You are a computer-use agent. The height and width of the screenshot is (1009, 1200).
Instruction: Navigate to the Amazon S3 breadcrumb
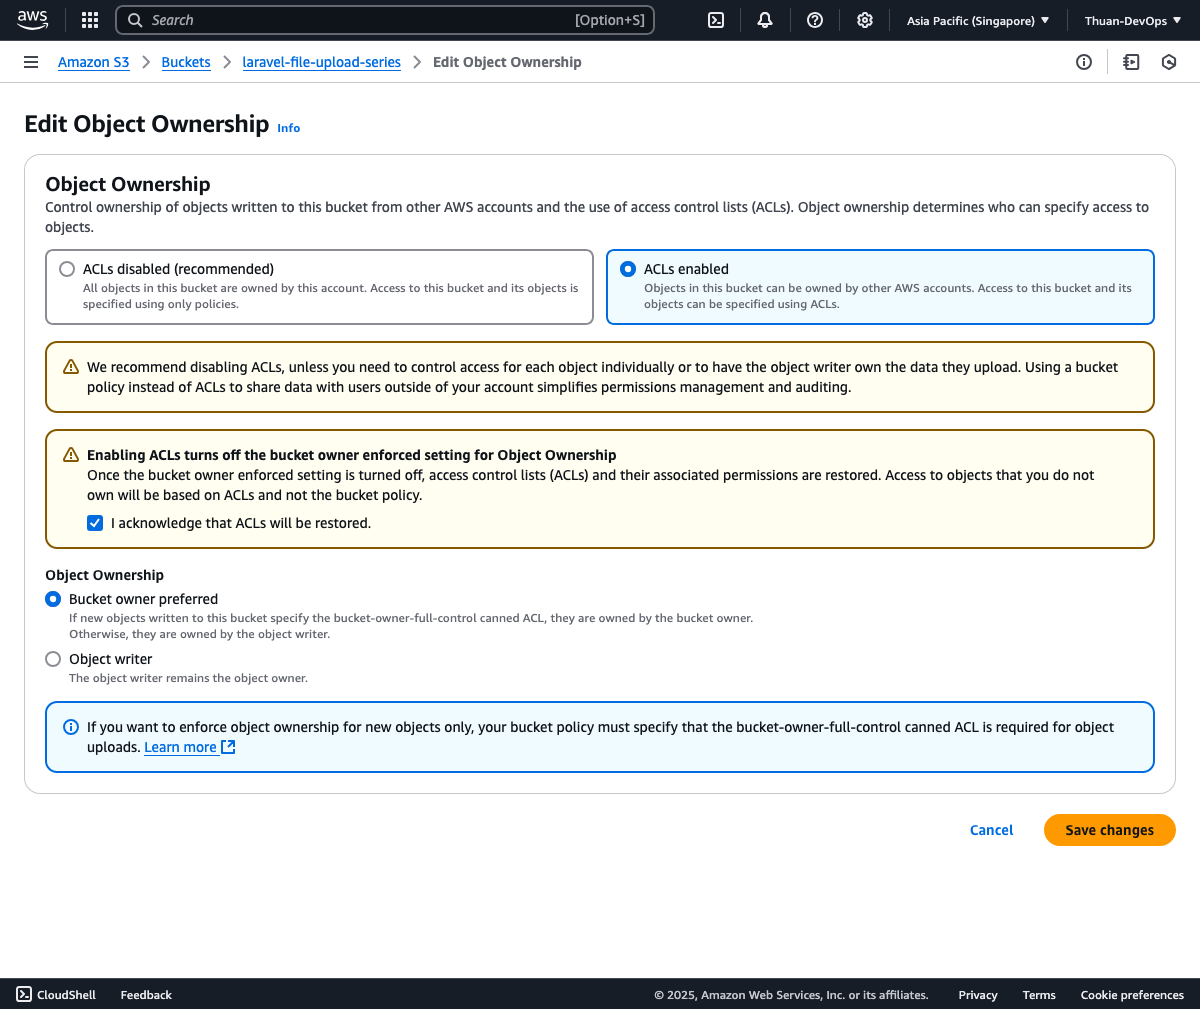93,62
